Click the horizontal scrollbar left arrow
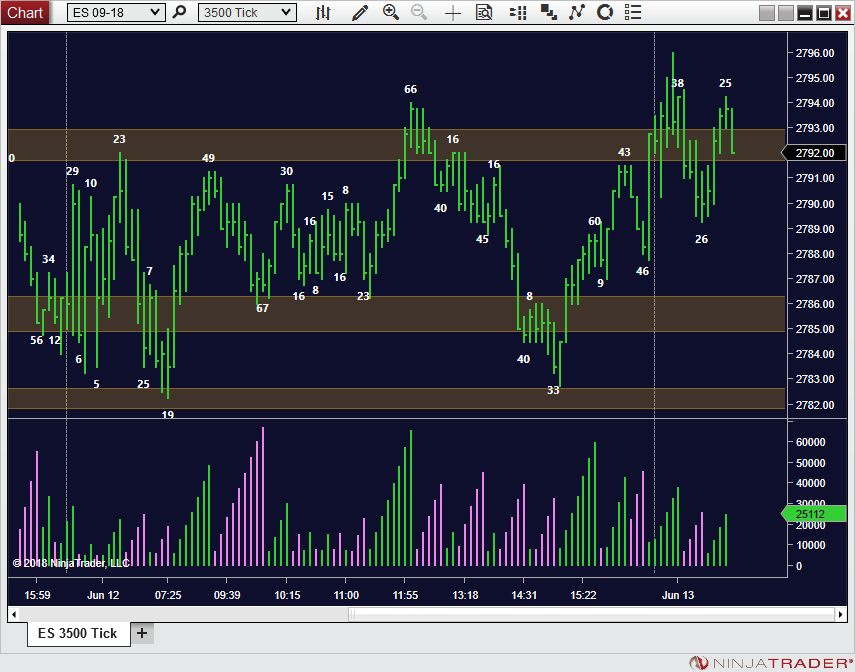This screenshot has height=672, width=855. pyautogui.click(x=14, y=615)
